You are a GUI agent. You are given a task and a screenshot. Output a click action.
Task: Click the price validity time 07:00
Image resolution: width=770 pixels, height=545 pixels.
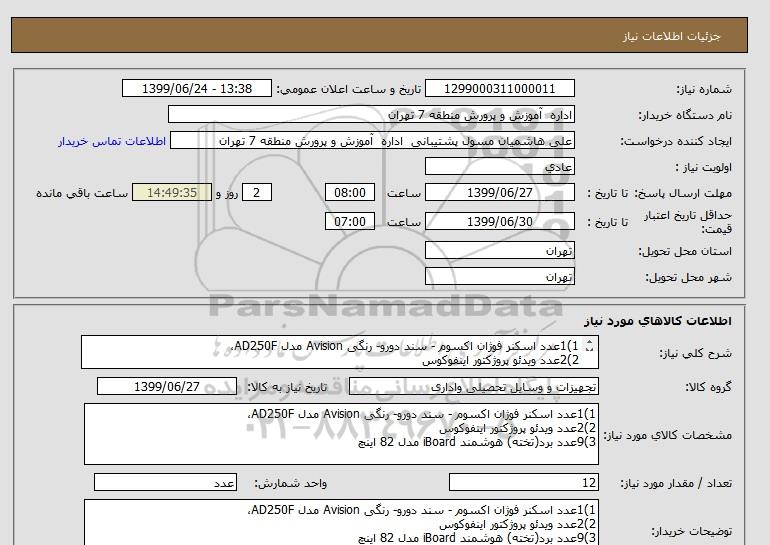tap(350, 221)
